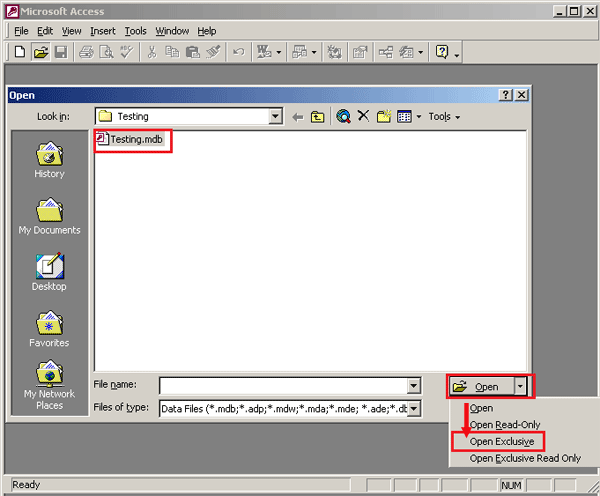Click the toolbar options arrow after Help
Image resolution: width=600 pixels, height=496 pixels.
pos(457,54)
